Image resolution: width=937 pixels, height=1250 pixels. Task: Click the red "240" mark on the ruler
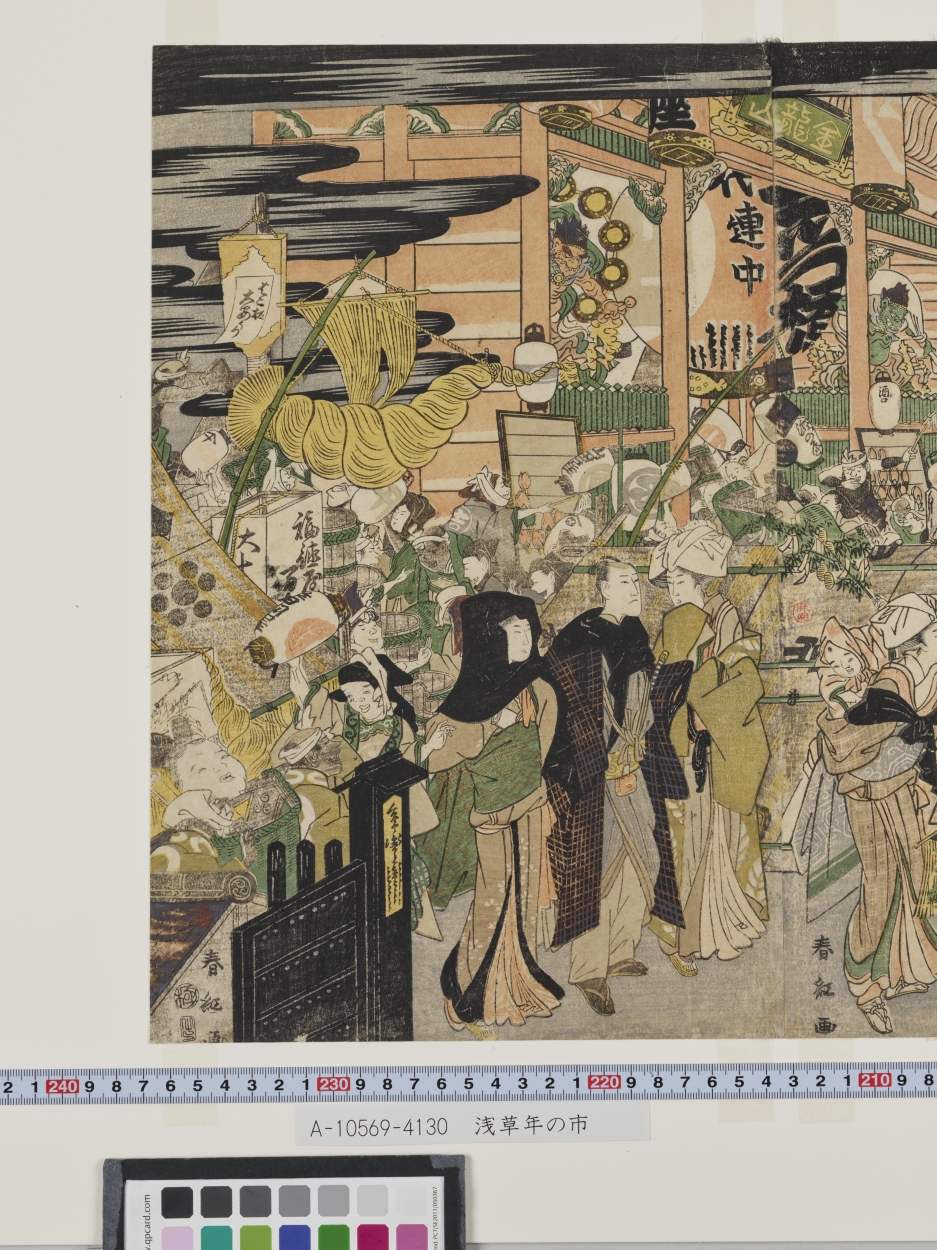click(x=62, y=1085)
